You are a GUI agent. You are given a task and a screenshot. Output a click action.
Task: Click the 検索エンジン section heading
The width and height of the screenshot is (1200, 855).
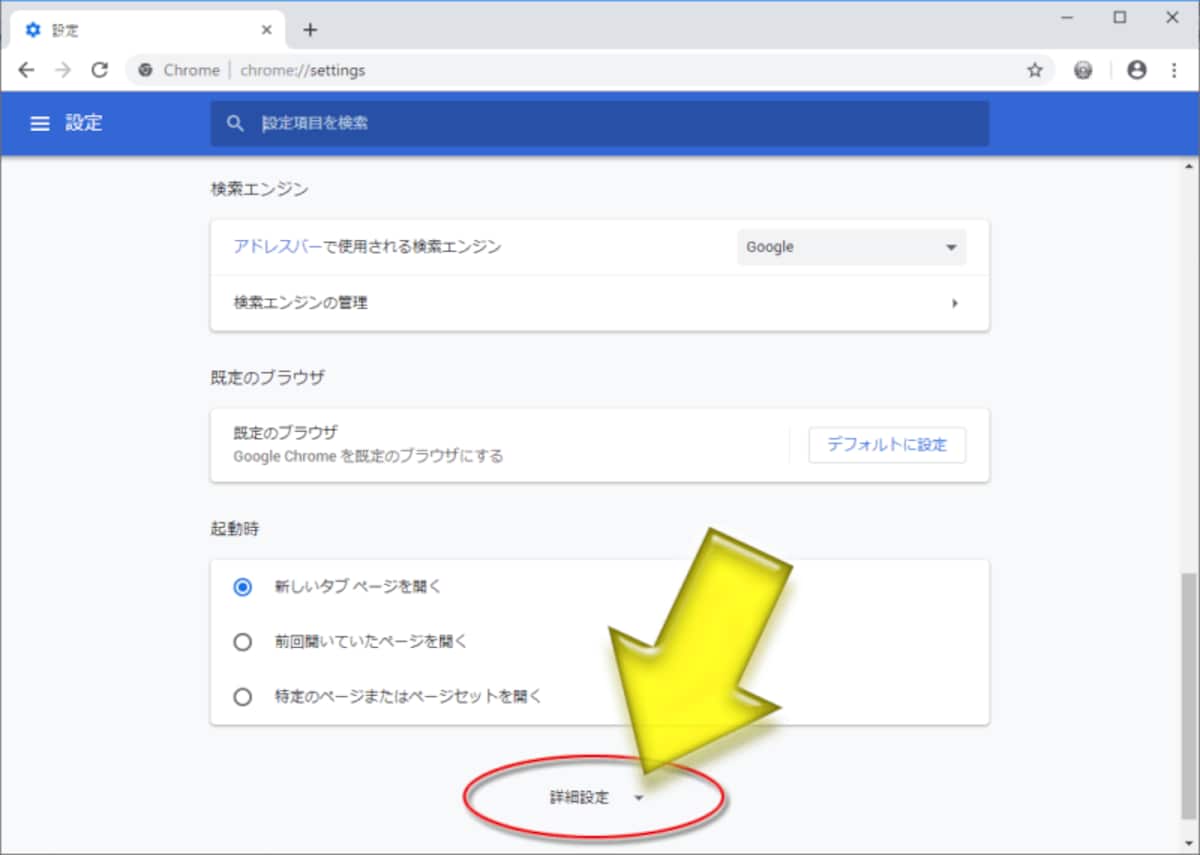click(259, 188)
